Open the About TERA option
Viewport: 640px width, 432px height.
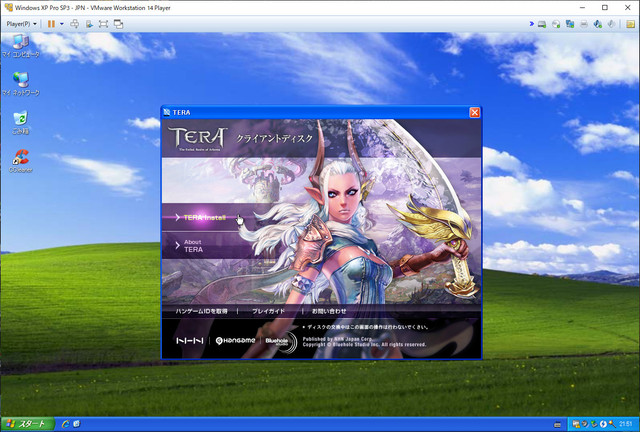click(x=193, y=245)
